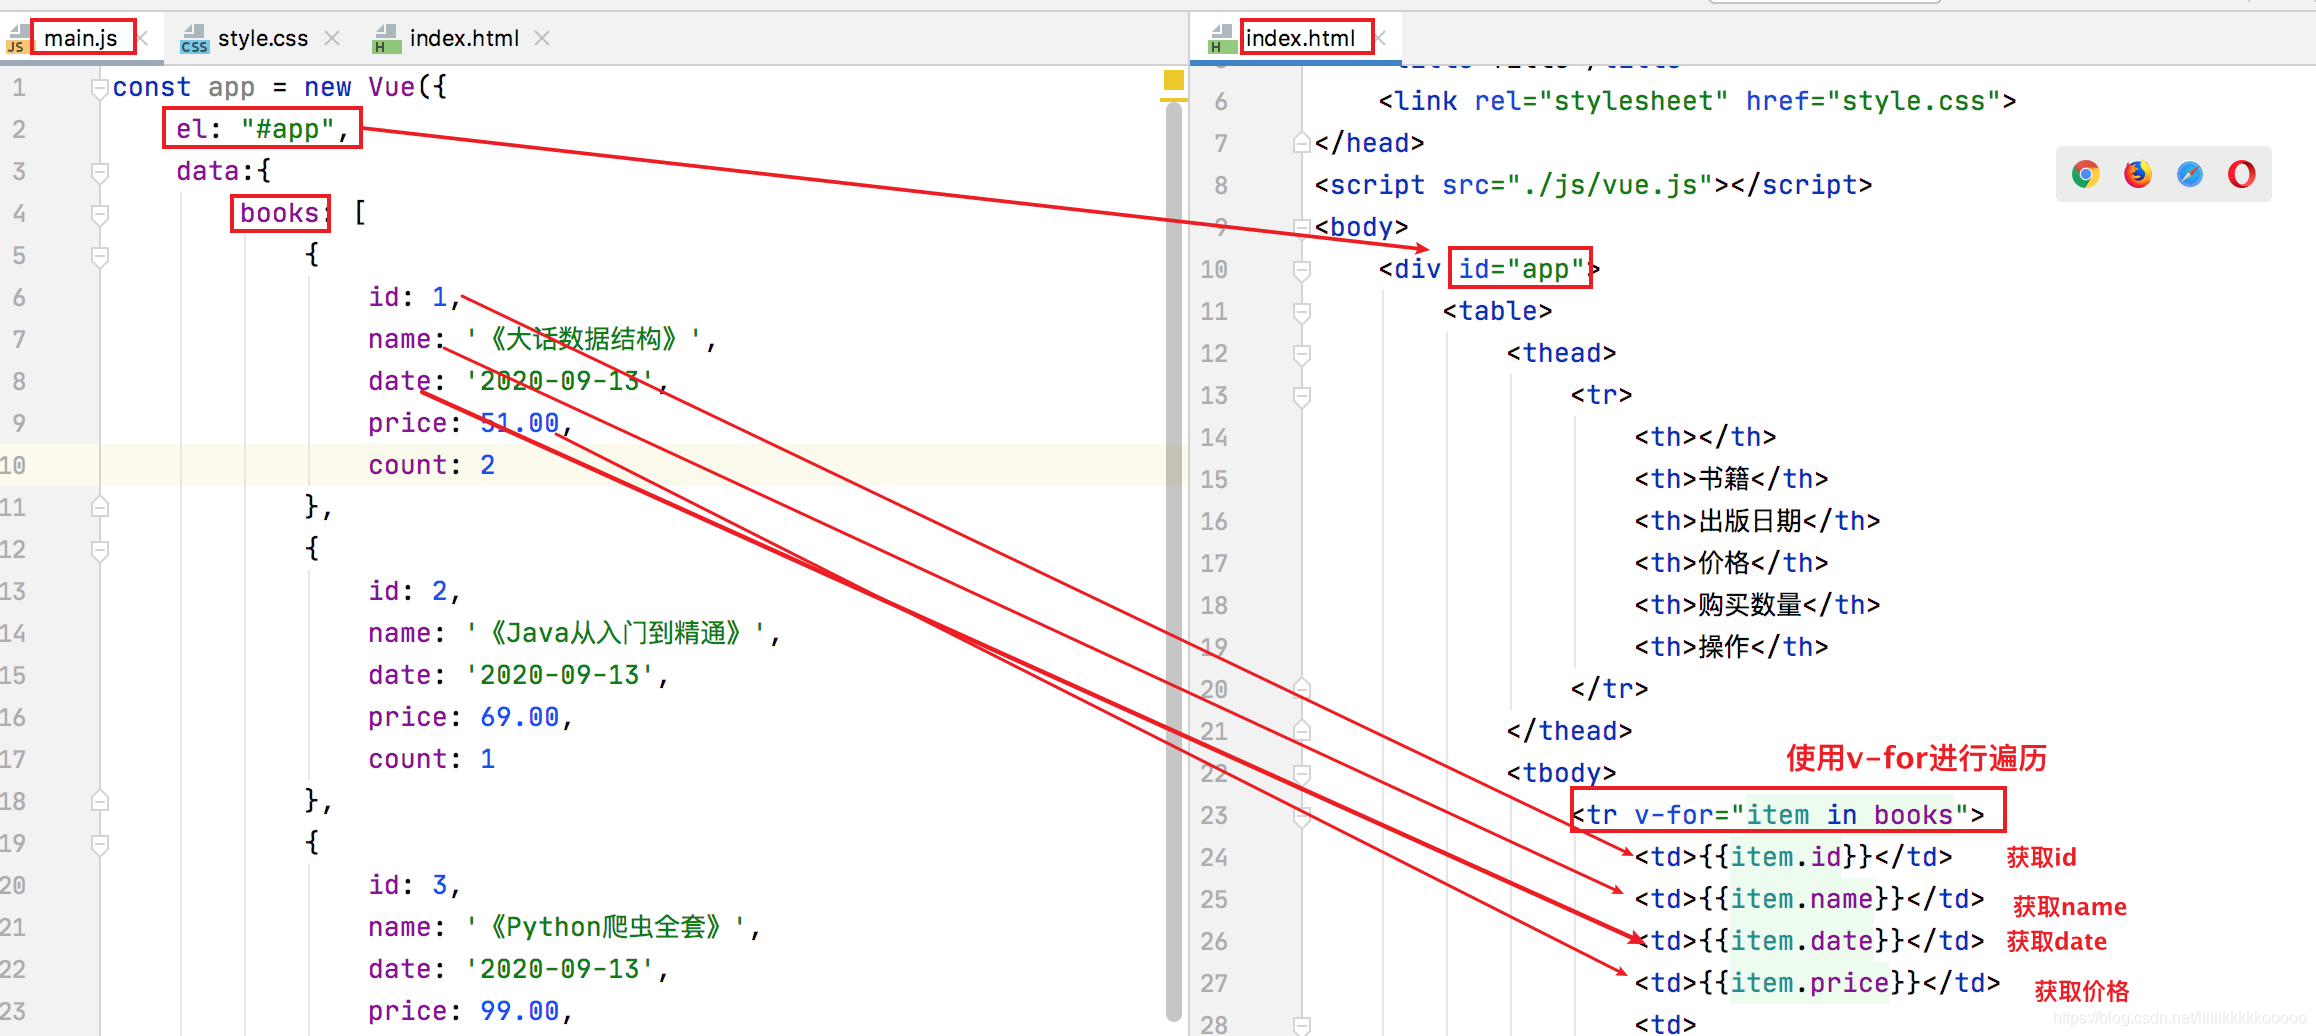Click the books property name
Screen dimensions: 2316x1036
tap(279, 213)
